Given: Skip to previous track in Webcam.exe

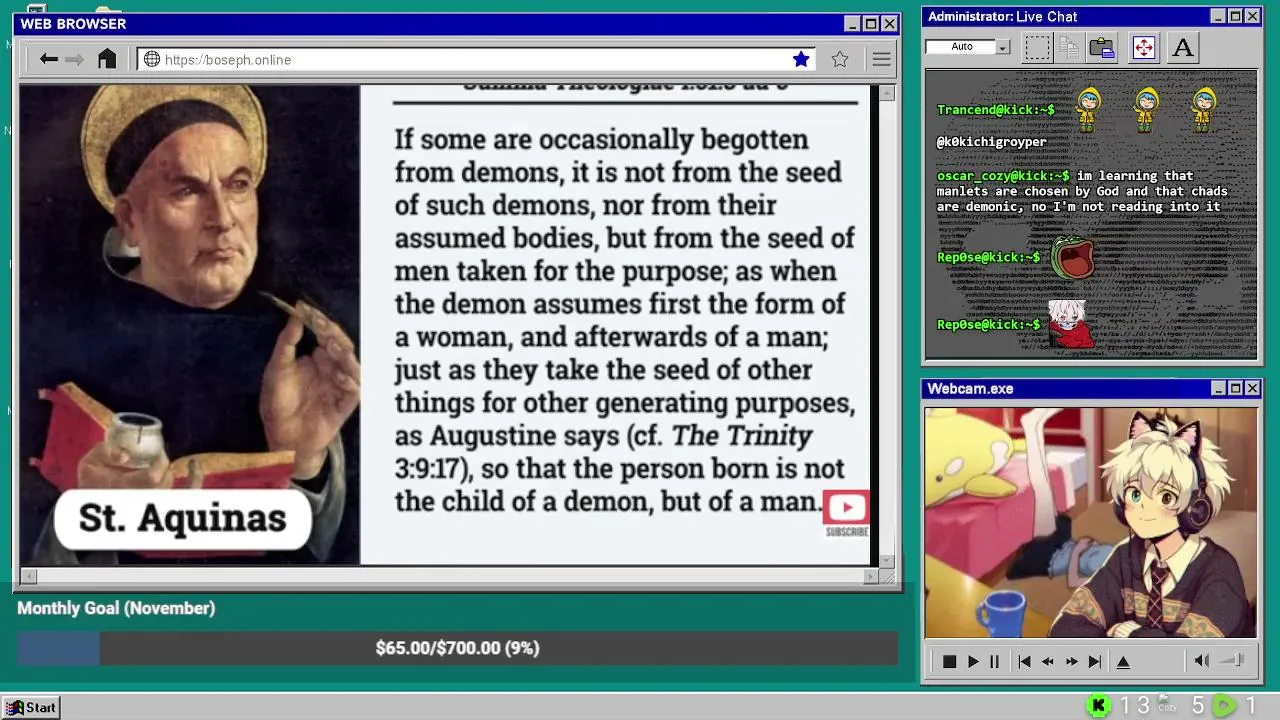Looking at the screenshot, I should pos(1024,662).
